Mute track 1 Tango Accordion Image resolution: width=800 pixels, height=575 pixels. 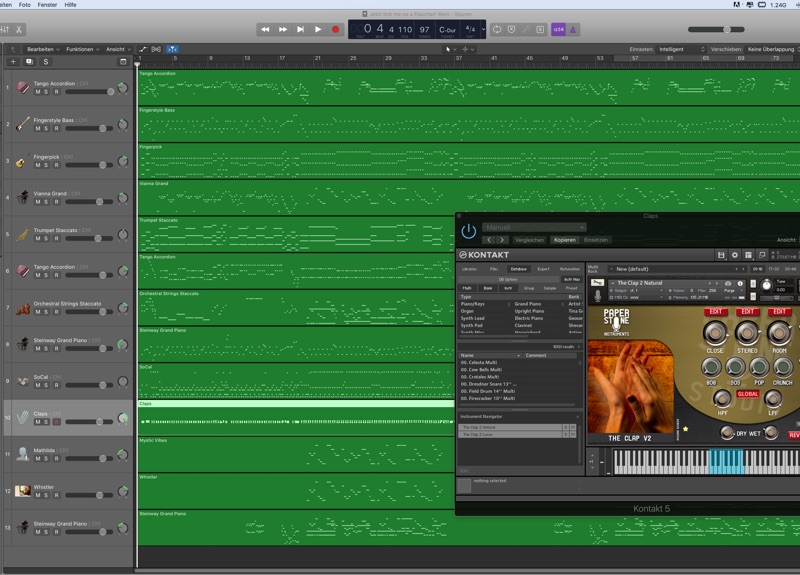coord(38,92)
